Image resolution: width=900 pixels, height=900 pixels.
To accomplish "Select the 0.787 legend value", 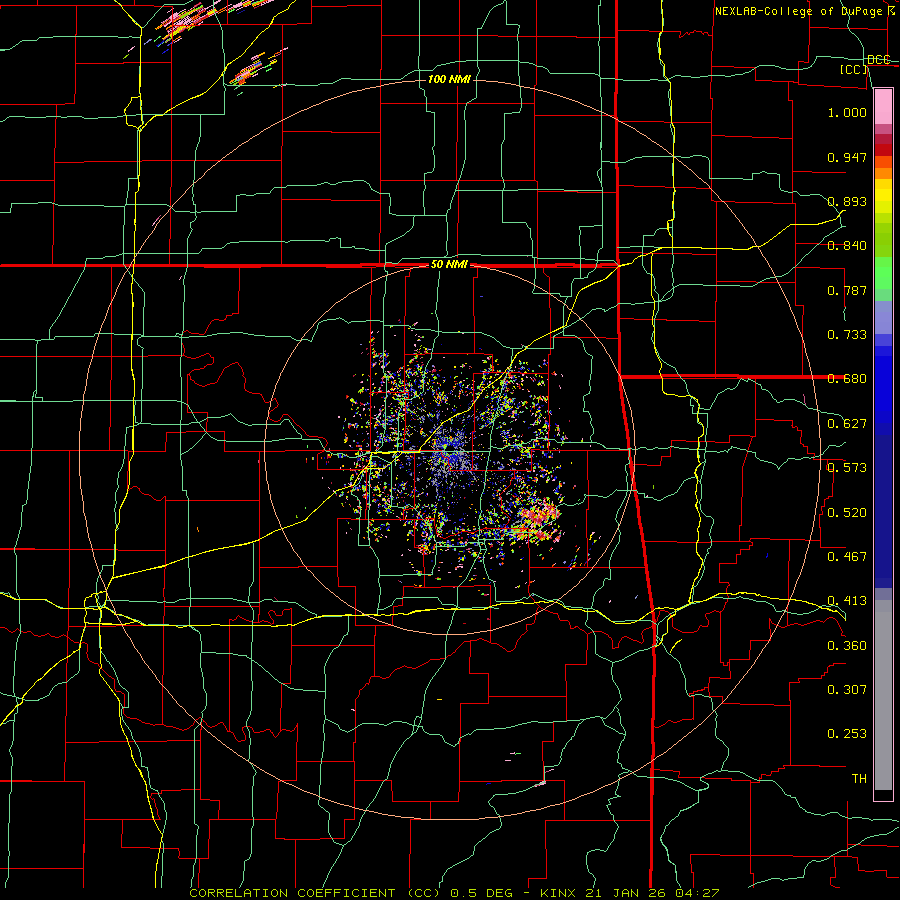I will [x=847, y=290].
